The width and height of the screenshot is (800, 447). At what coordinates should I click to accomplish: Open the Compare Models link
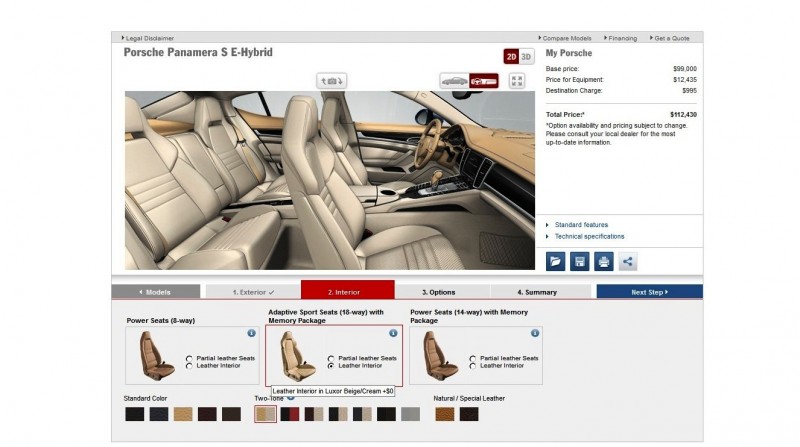[565, 38]
